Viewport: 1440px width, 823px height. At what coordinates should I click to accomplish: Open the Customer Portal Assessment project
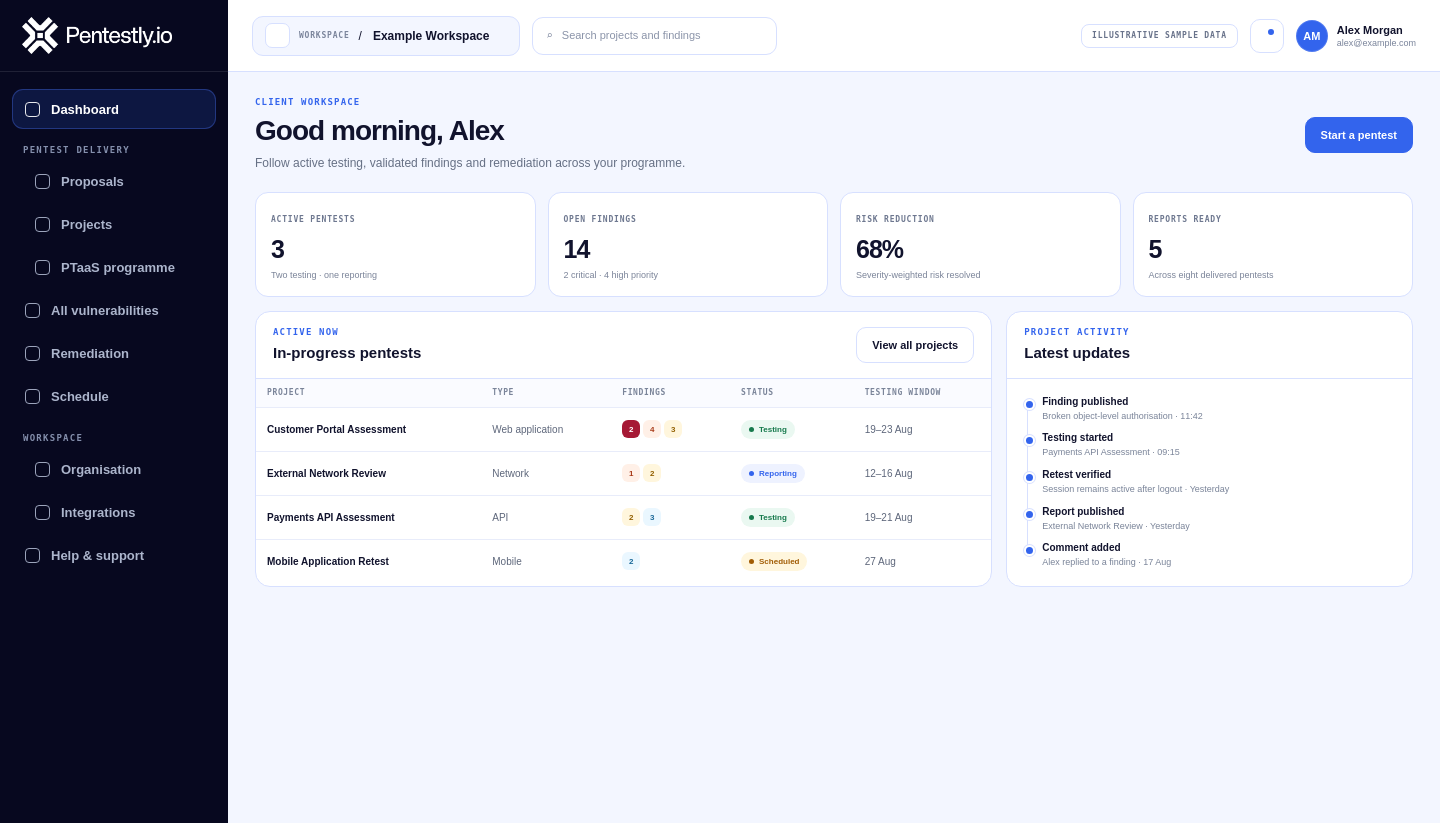(x=336, y=430)
